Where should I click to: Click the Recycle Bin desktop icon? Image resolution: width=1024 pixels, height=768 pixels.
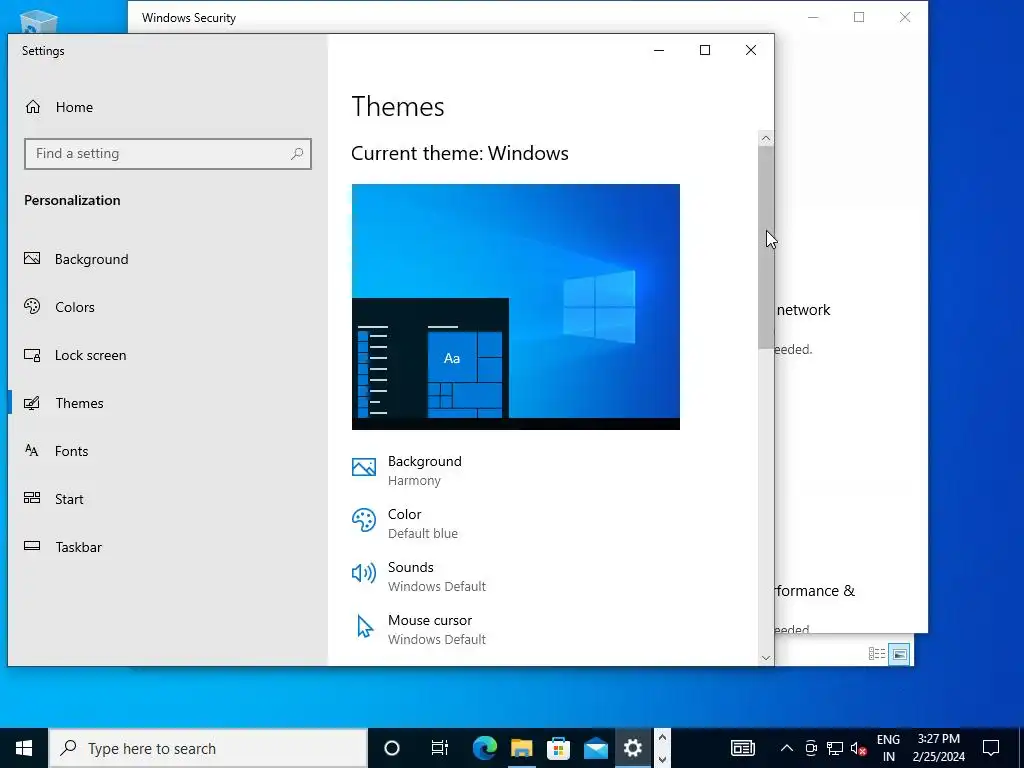(x=39, y=21)
